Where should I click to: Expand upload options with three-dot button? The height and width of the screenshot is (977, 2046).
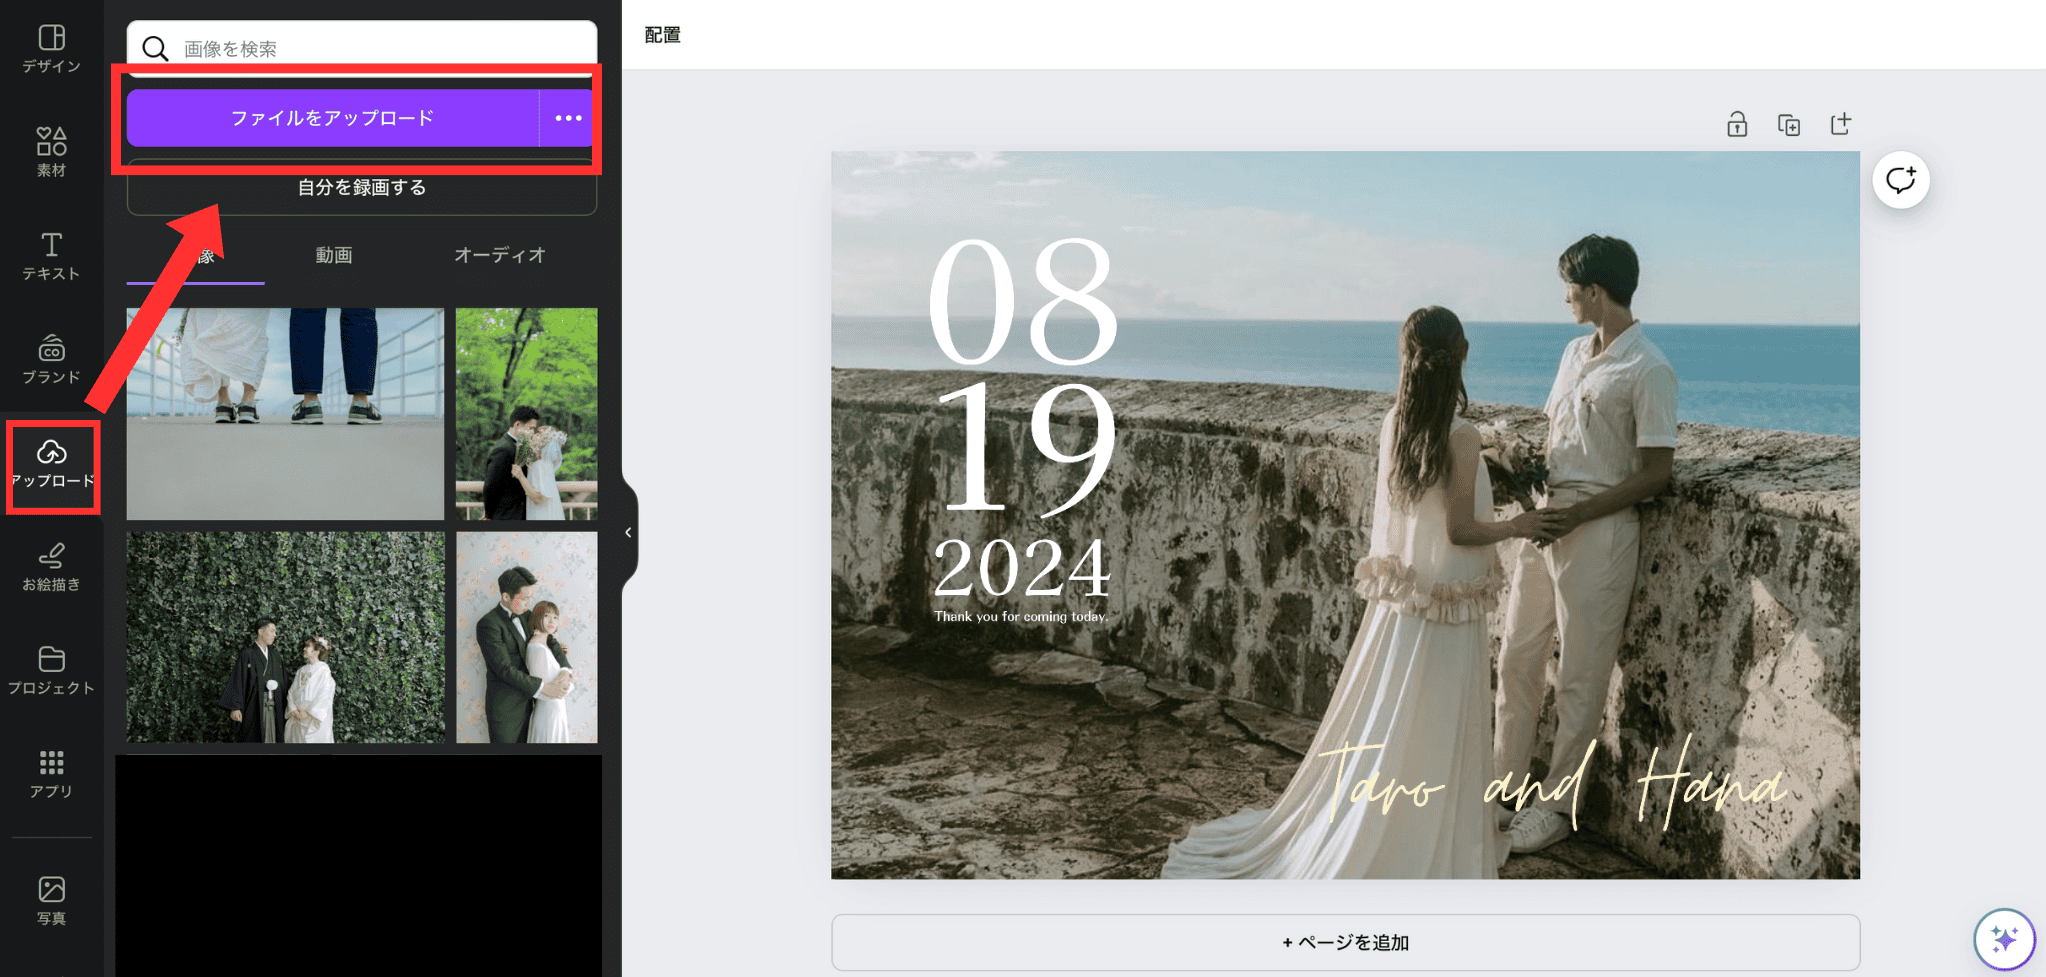(568, 118)
